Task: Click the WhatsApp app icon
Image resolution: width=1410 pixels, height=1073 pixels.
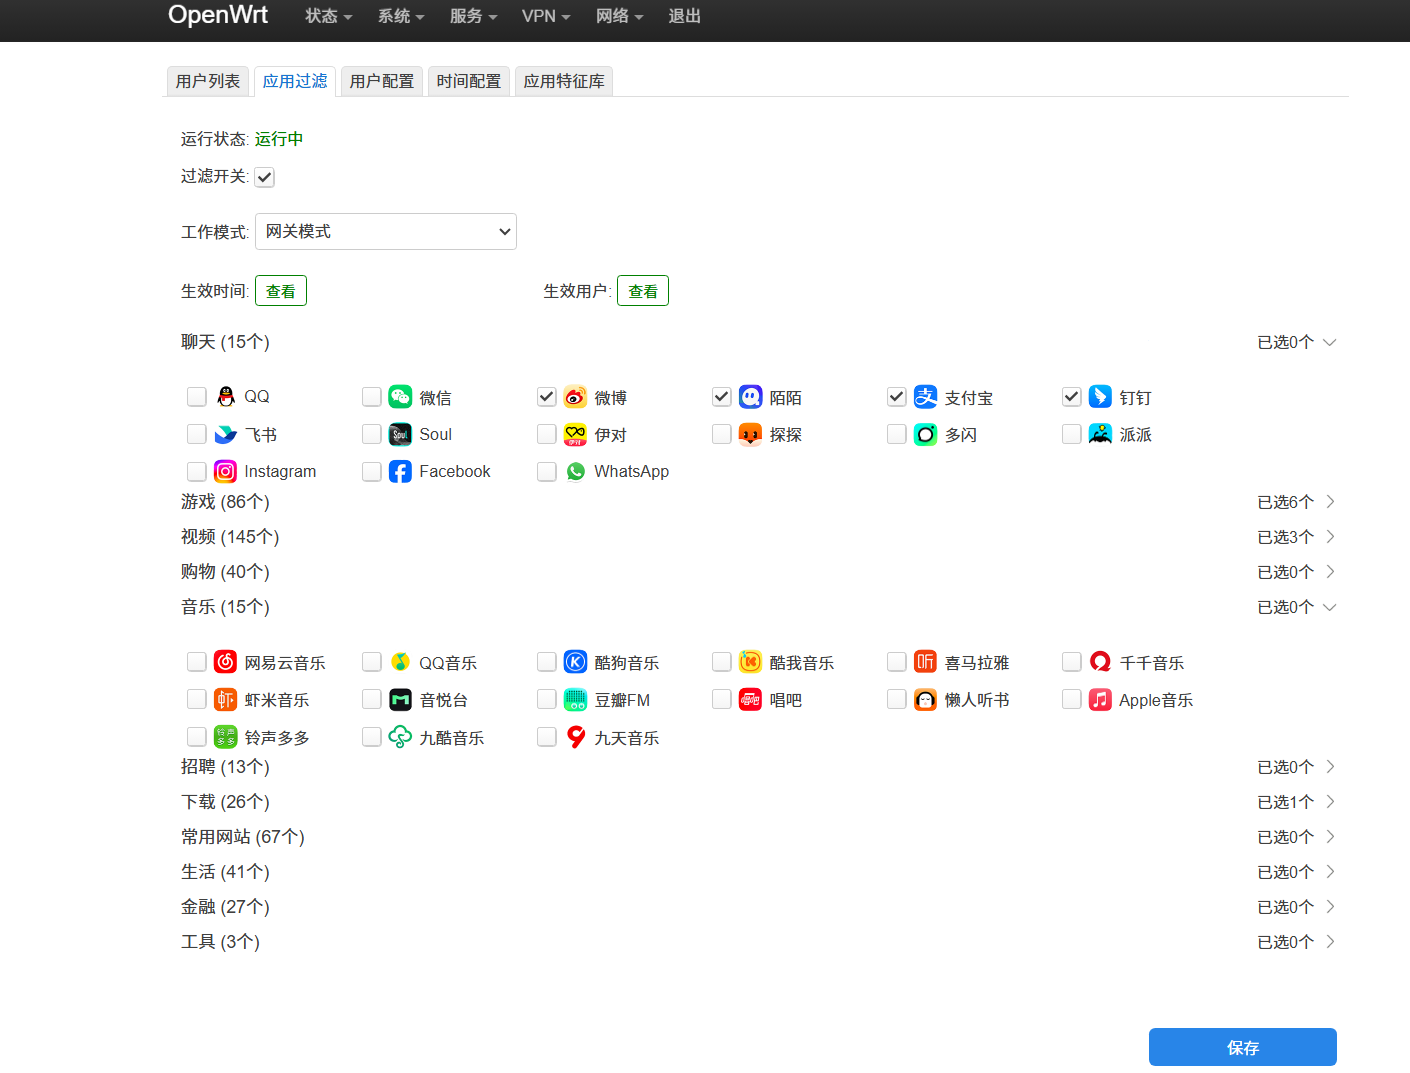Action: coord(575,471)
